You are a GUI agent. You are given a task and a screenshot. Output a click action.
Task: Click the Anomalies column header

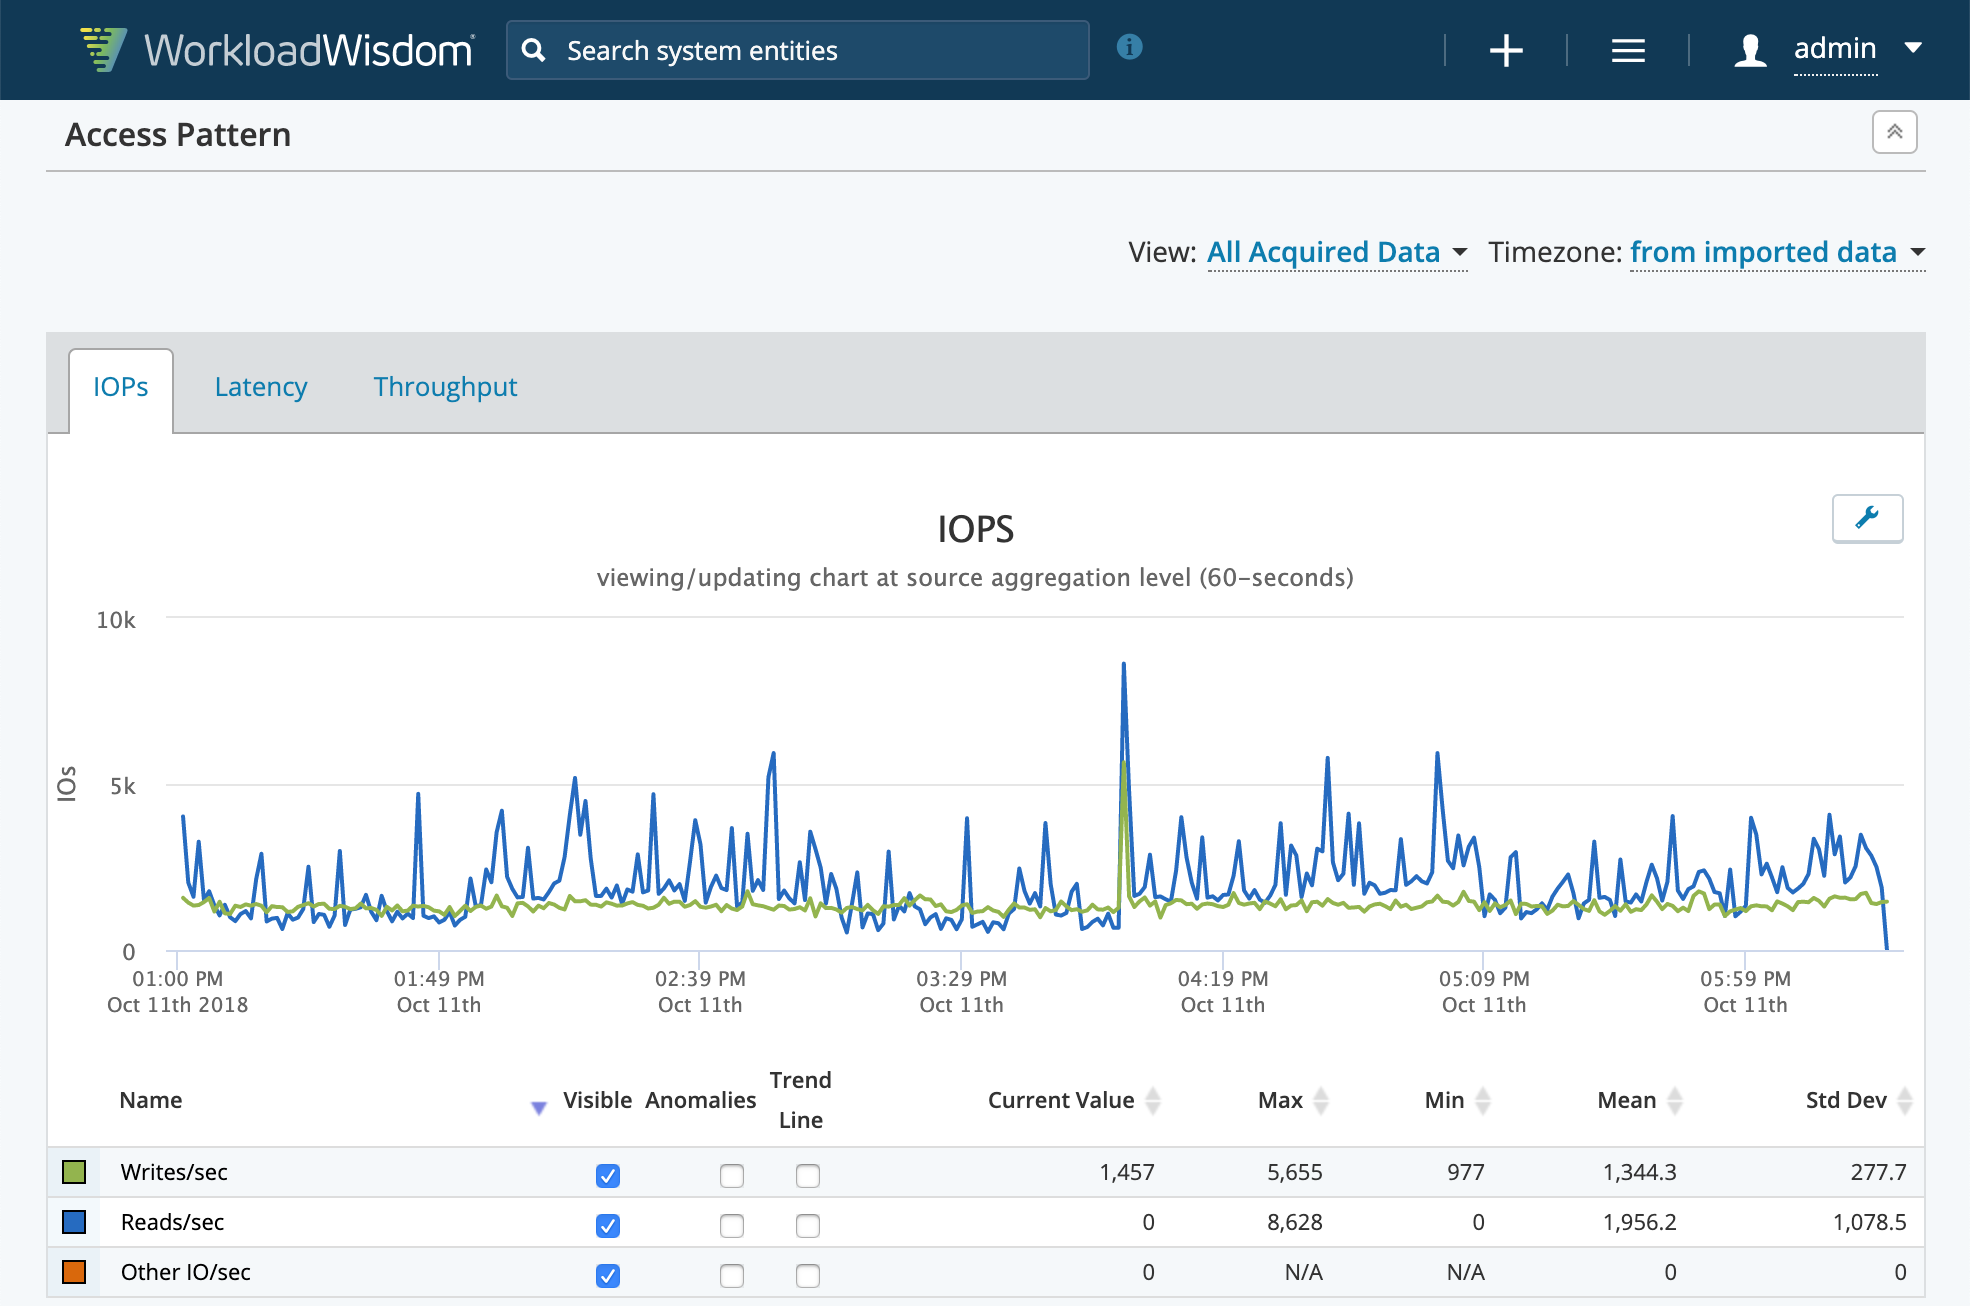tap(701, 1100)
